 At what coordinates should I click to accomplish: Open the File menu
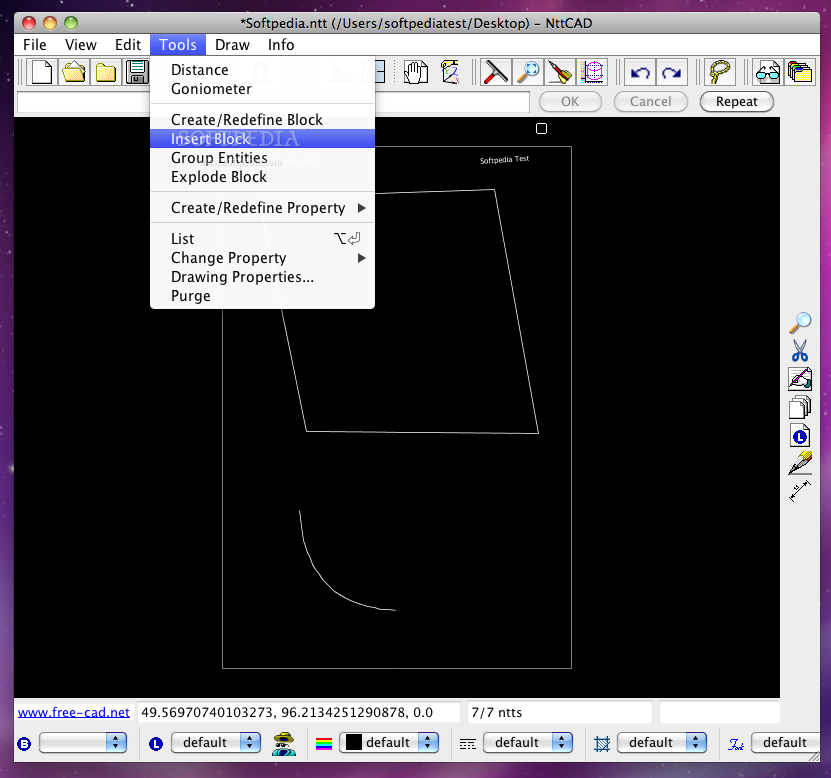point(35,45)
